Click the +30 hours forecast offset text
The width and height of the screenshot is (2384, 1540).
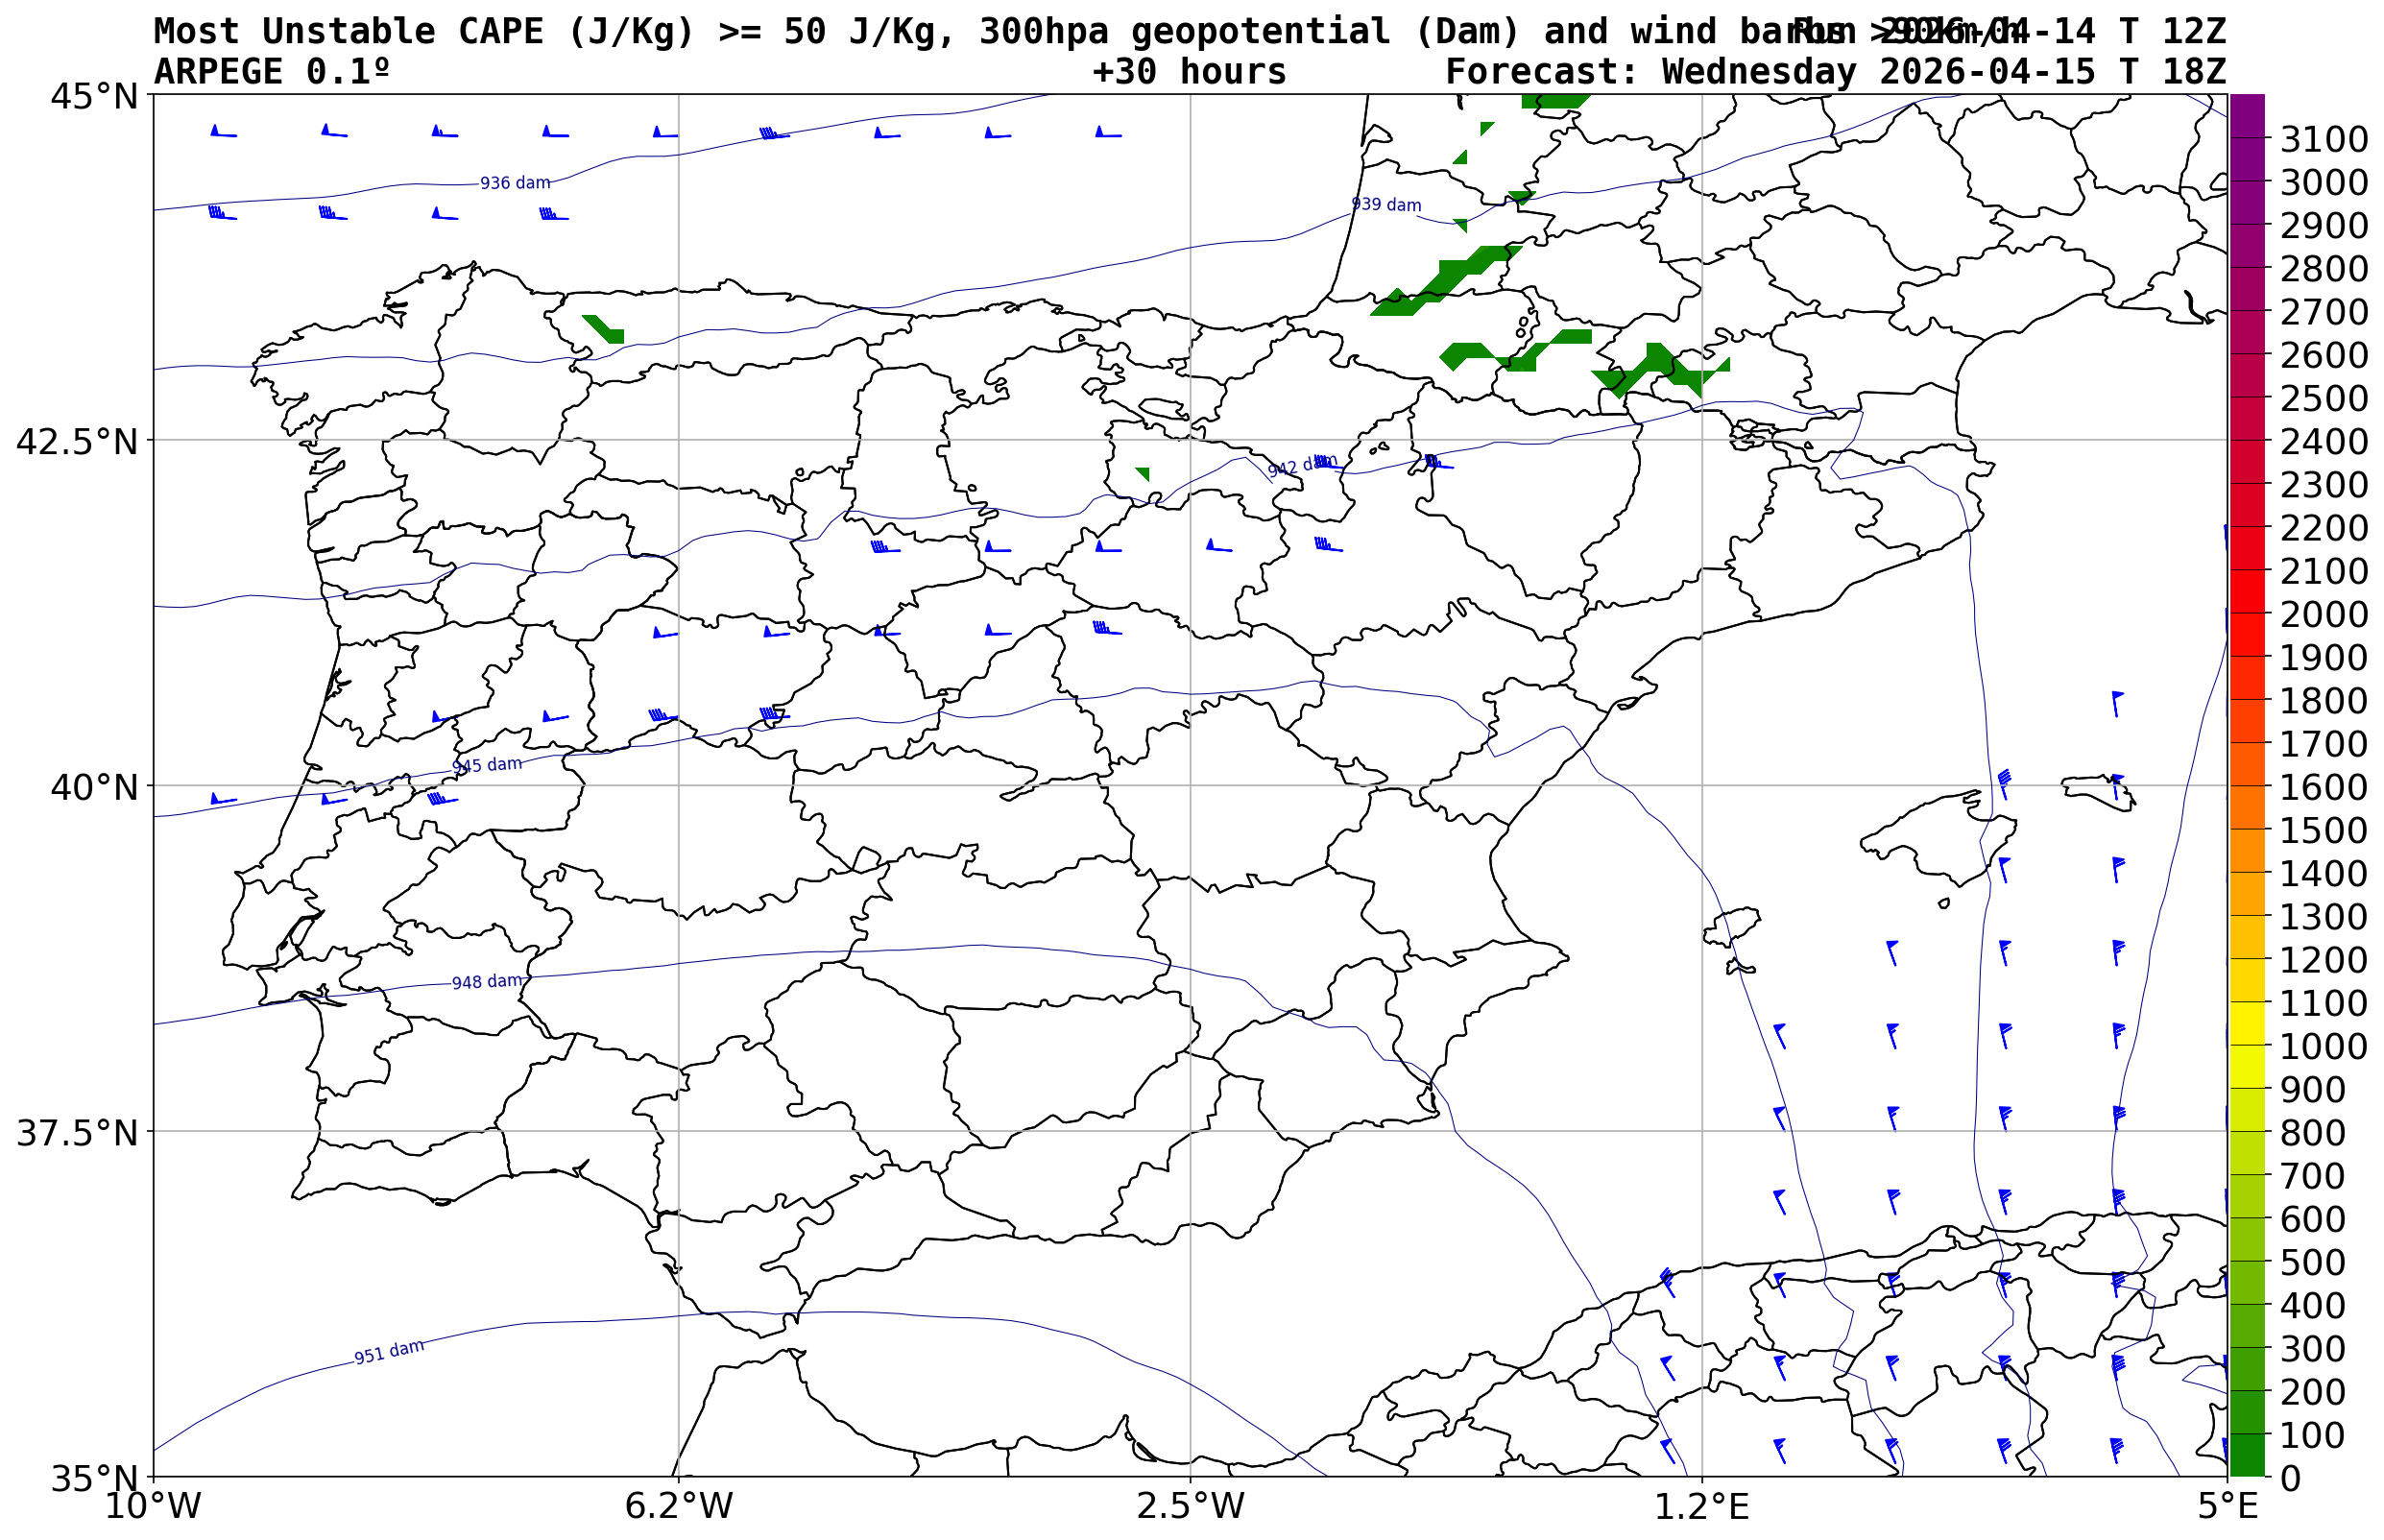pos(1189,72)
